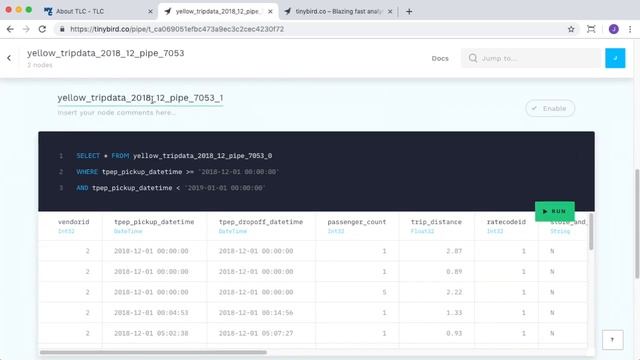Close the About TLC tab
The height and width of the screenshot is (360, 640).
150,11
